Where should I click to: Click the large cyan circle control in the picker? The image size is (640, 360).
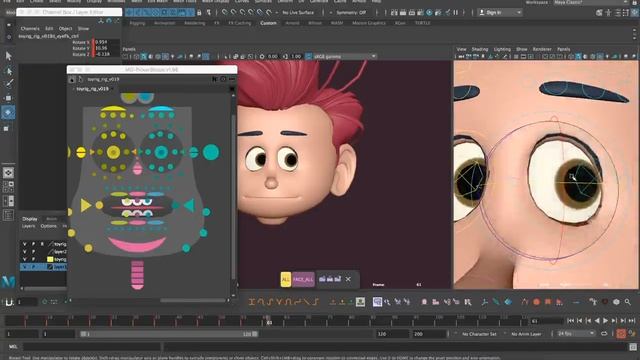pos(211,152)
